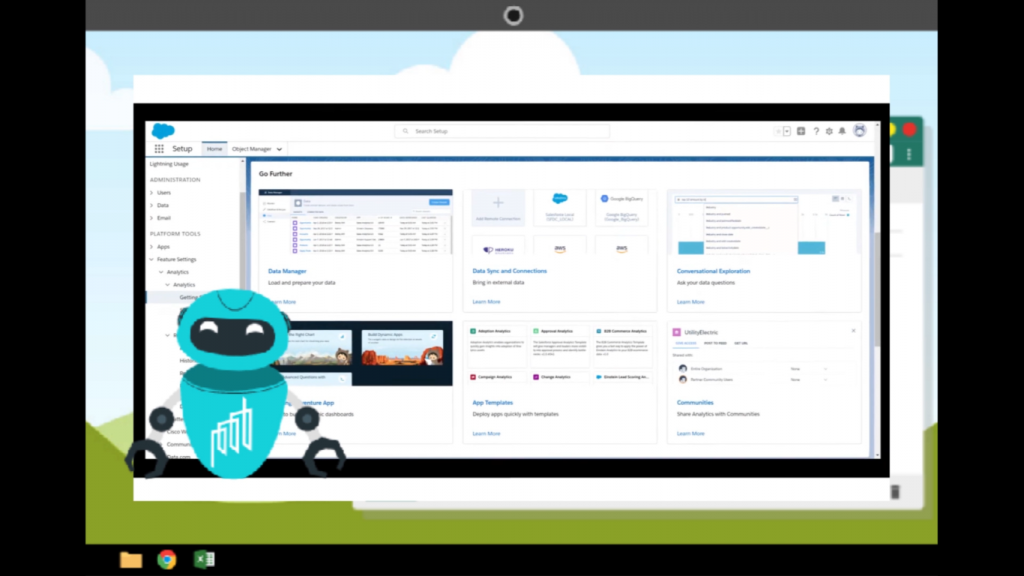Viewport: 1024px width, 576px height.
Task: Expand the Data tree node
Action: (x=152, y=205)
